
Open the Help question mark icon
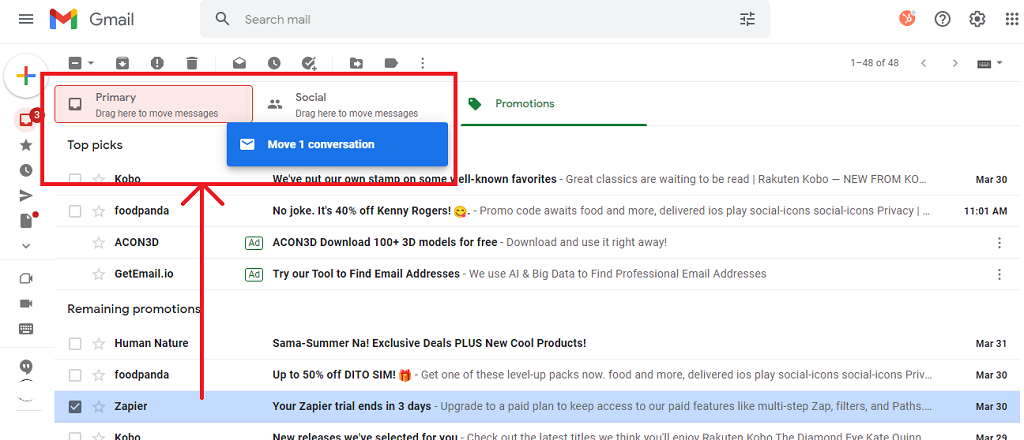pos(942,19)
